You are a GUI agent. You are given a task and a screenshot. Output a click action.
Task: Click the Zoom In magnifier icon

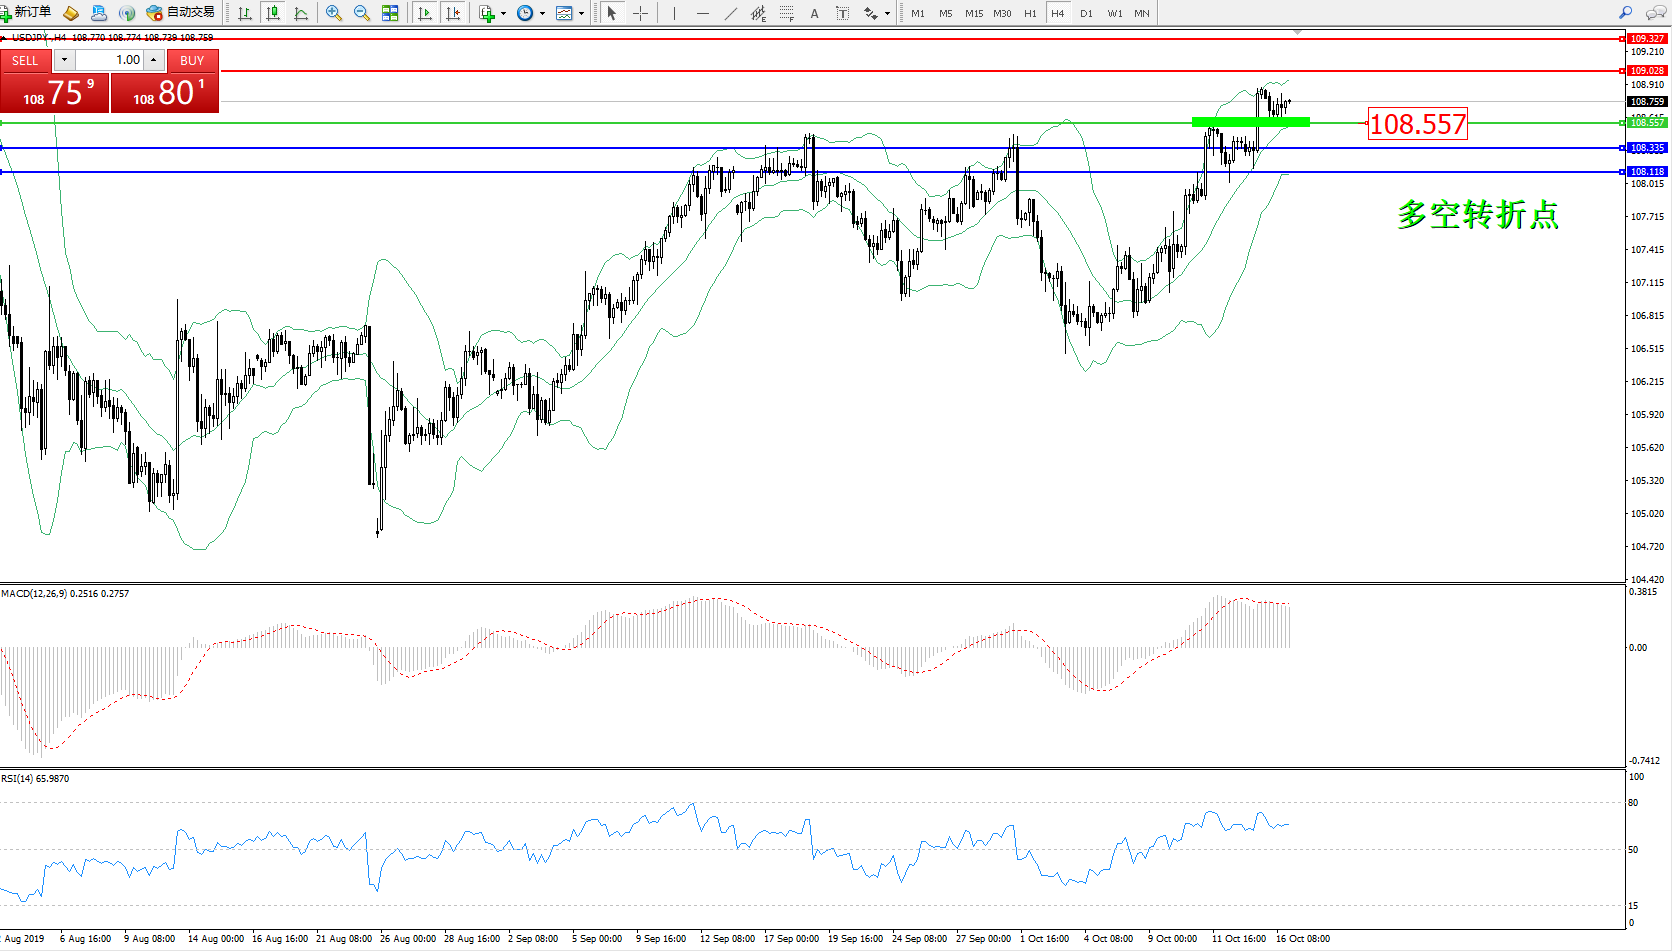pyautogui.click(x=334, y=13)
